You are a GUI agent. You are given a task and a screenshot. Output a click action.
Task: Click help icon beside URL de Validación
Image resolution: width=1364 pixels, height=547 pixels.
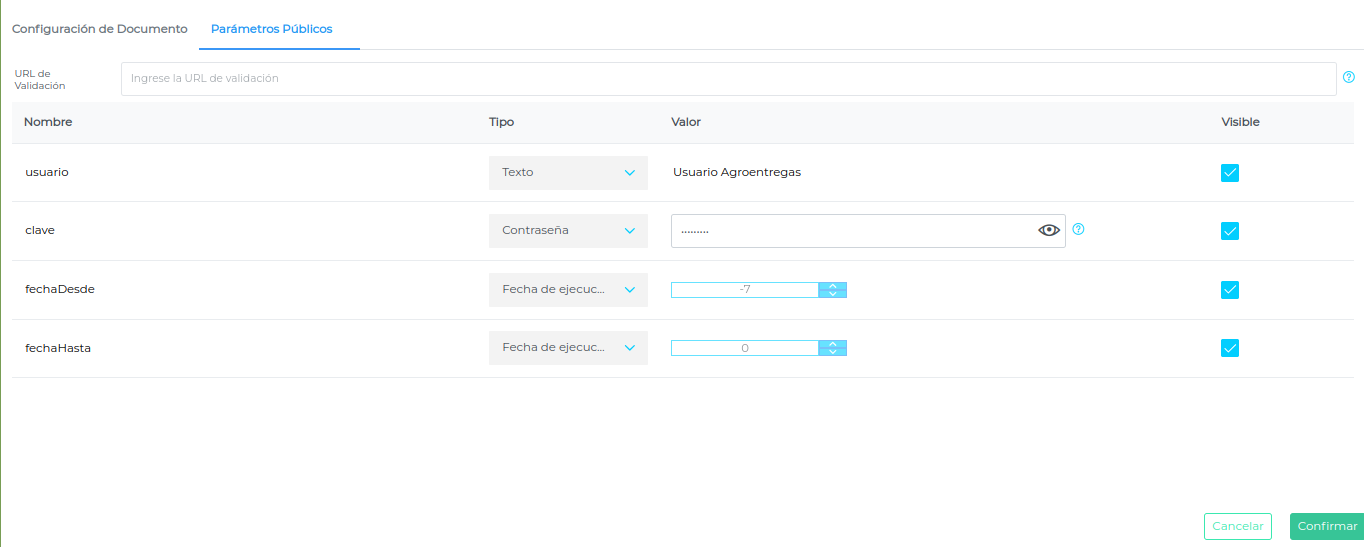[x=1349, y=77]
